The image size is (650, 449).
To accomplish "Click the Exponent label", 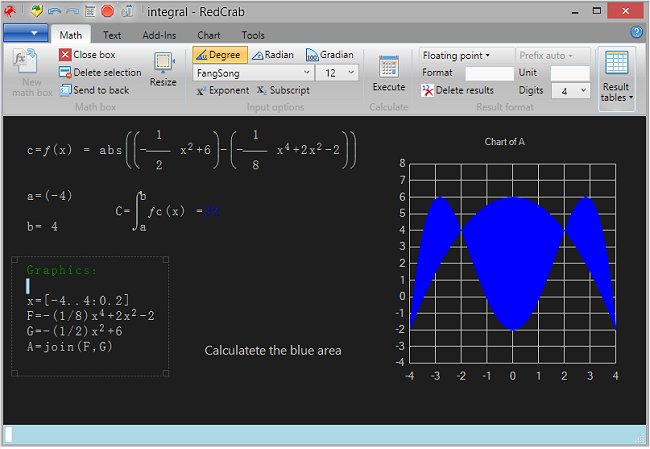I will (229, 90).
